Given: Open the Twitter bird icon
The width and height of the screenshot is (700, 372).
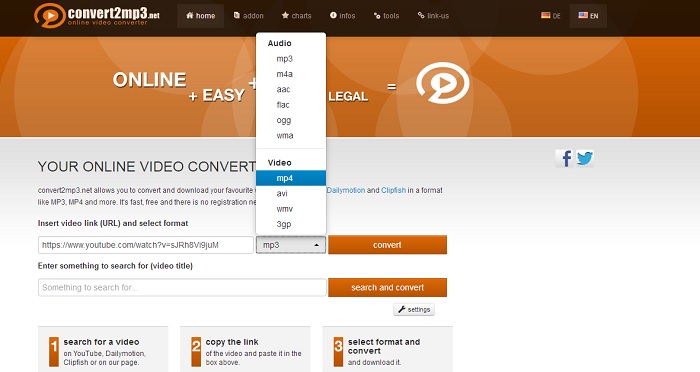Looking at the screenshot, I should (584, 159).
